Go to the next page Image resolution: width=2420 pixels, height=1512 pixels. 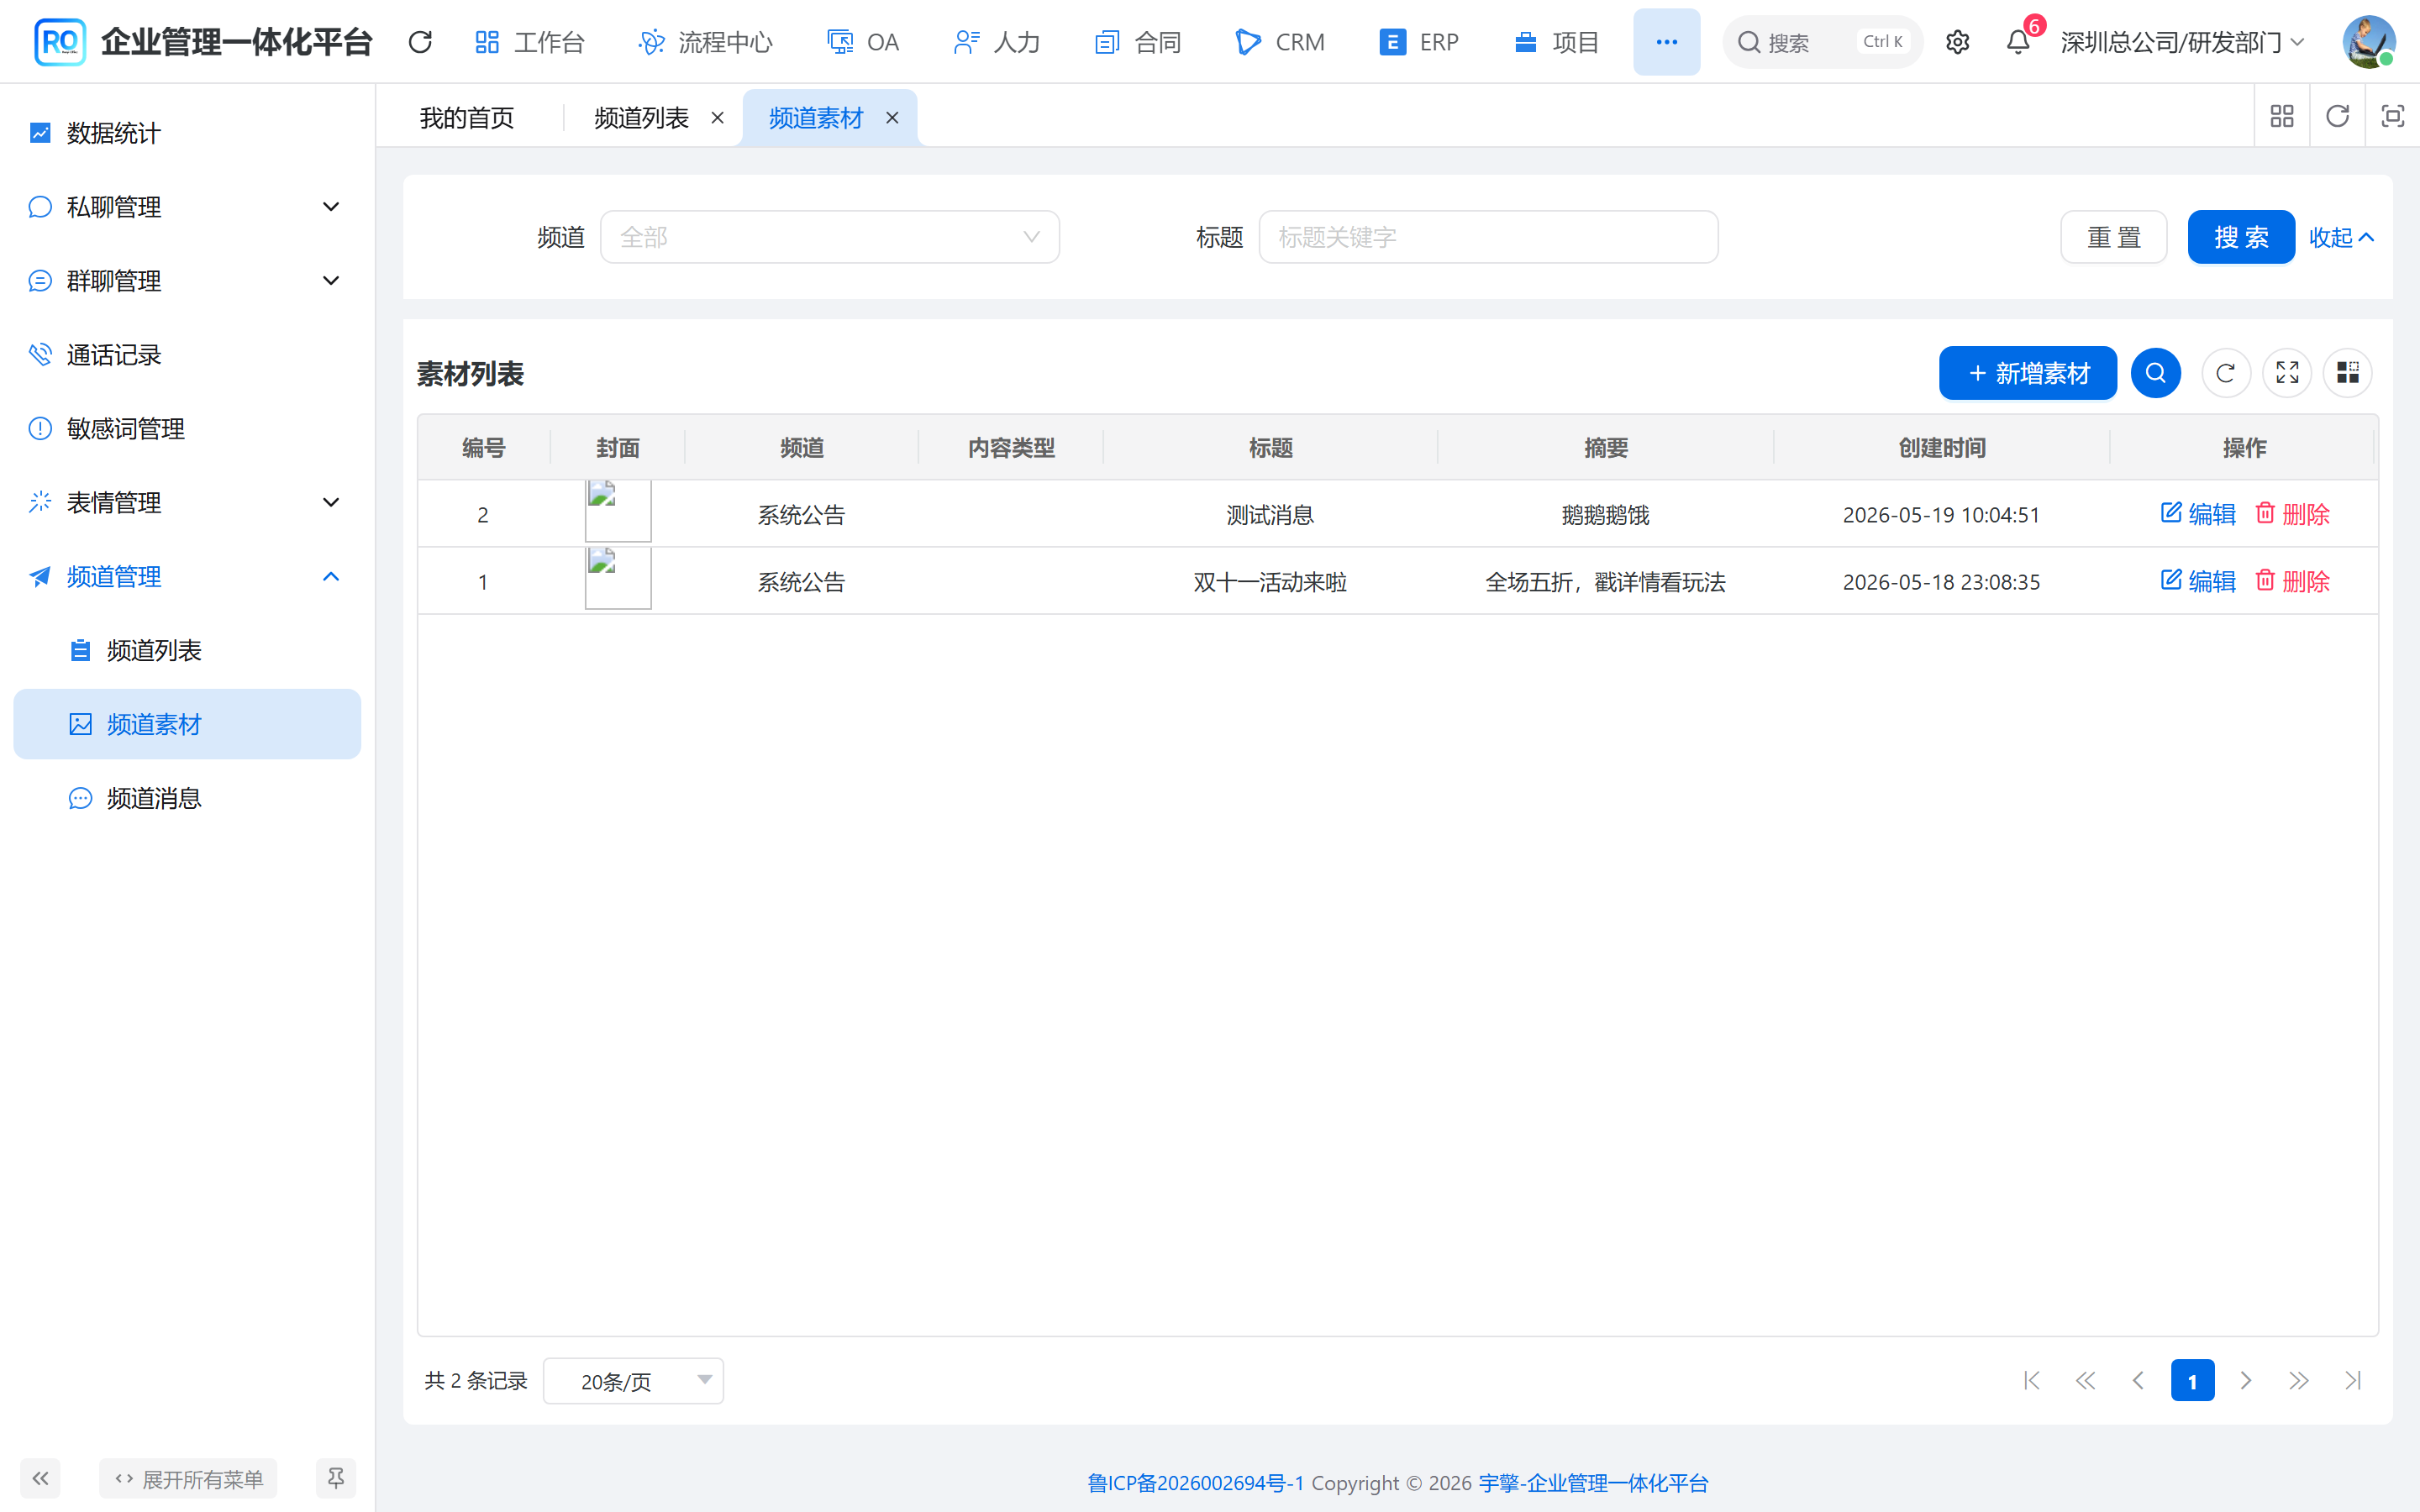2246,1381
